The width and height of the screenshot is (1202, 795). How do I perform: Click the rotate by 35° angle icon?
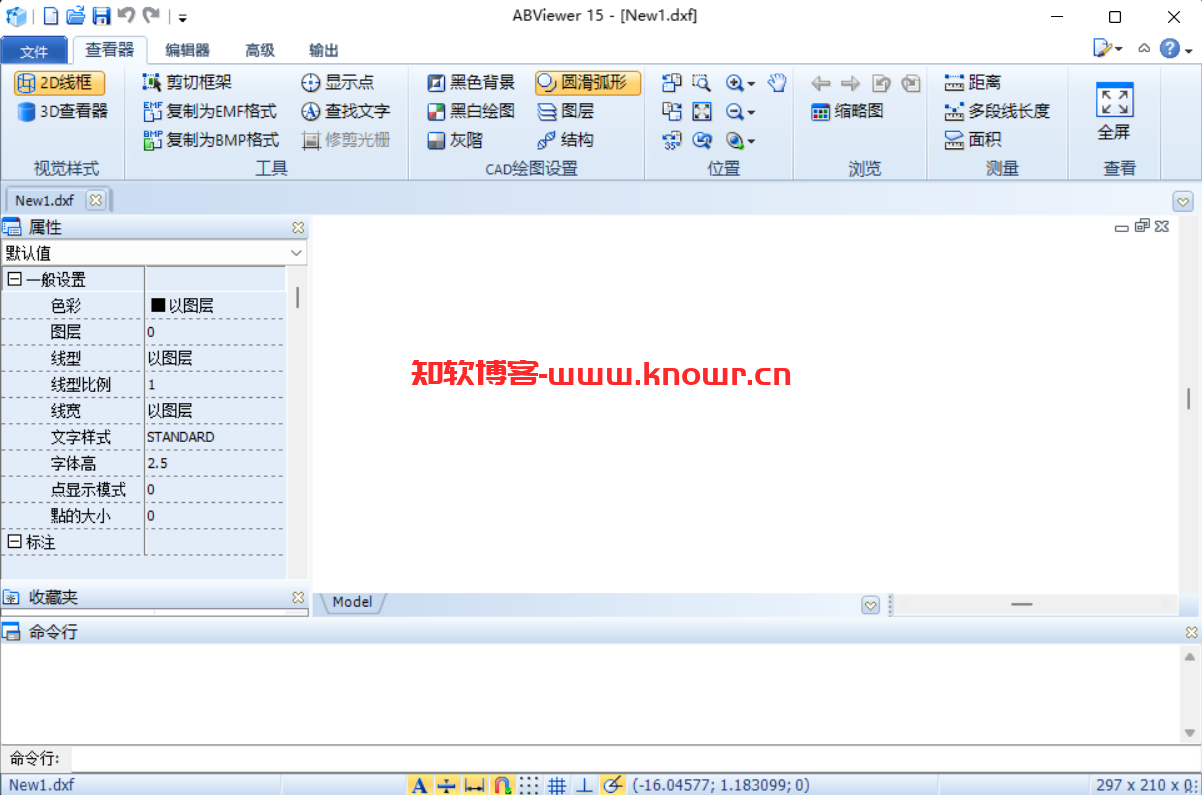coord(672,140)
